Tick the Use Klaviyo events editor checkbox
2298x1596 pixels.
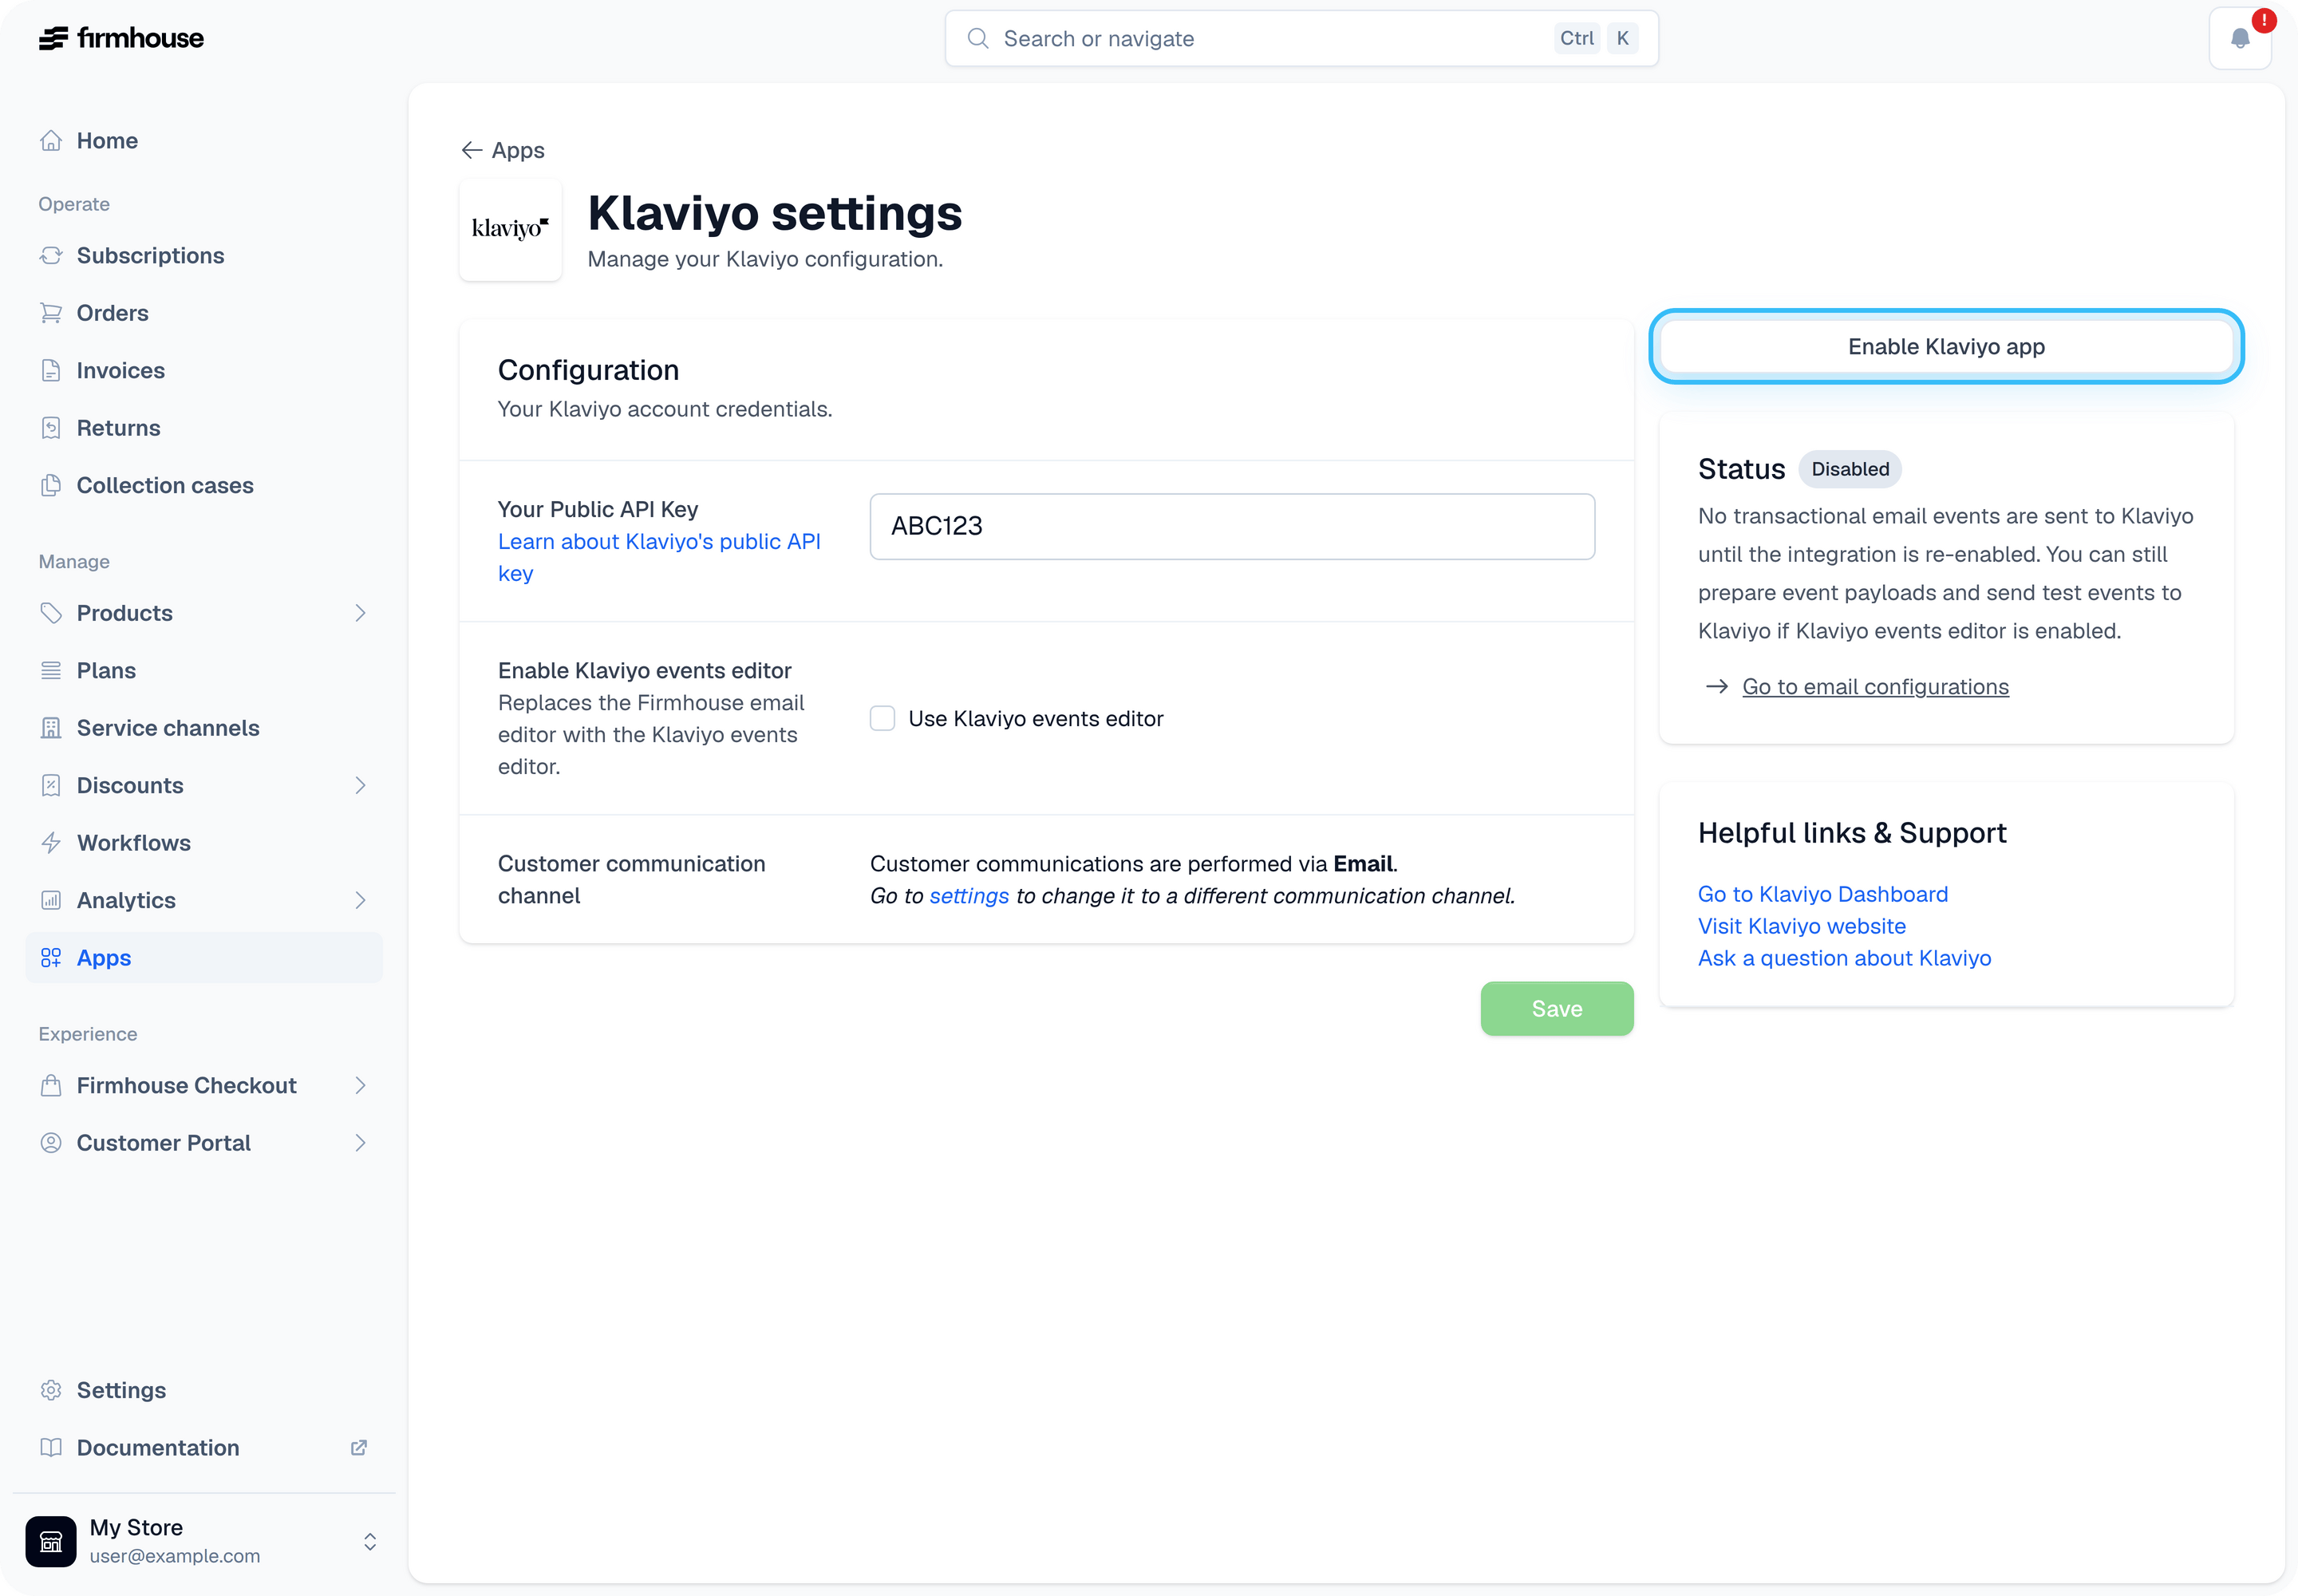(x=882, y=718)
